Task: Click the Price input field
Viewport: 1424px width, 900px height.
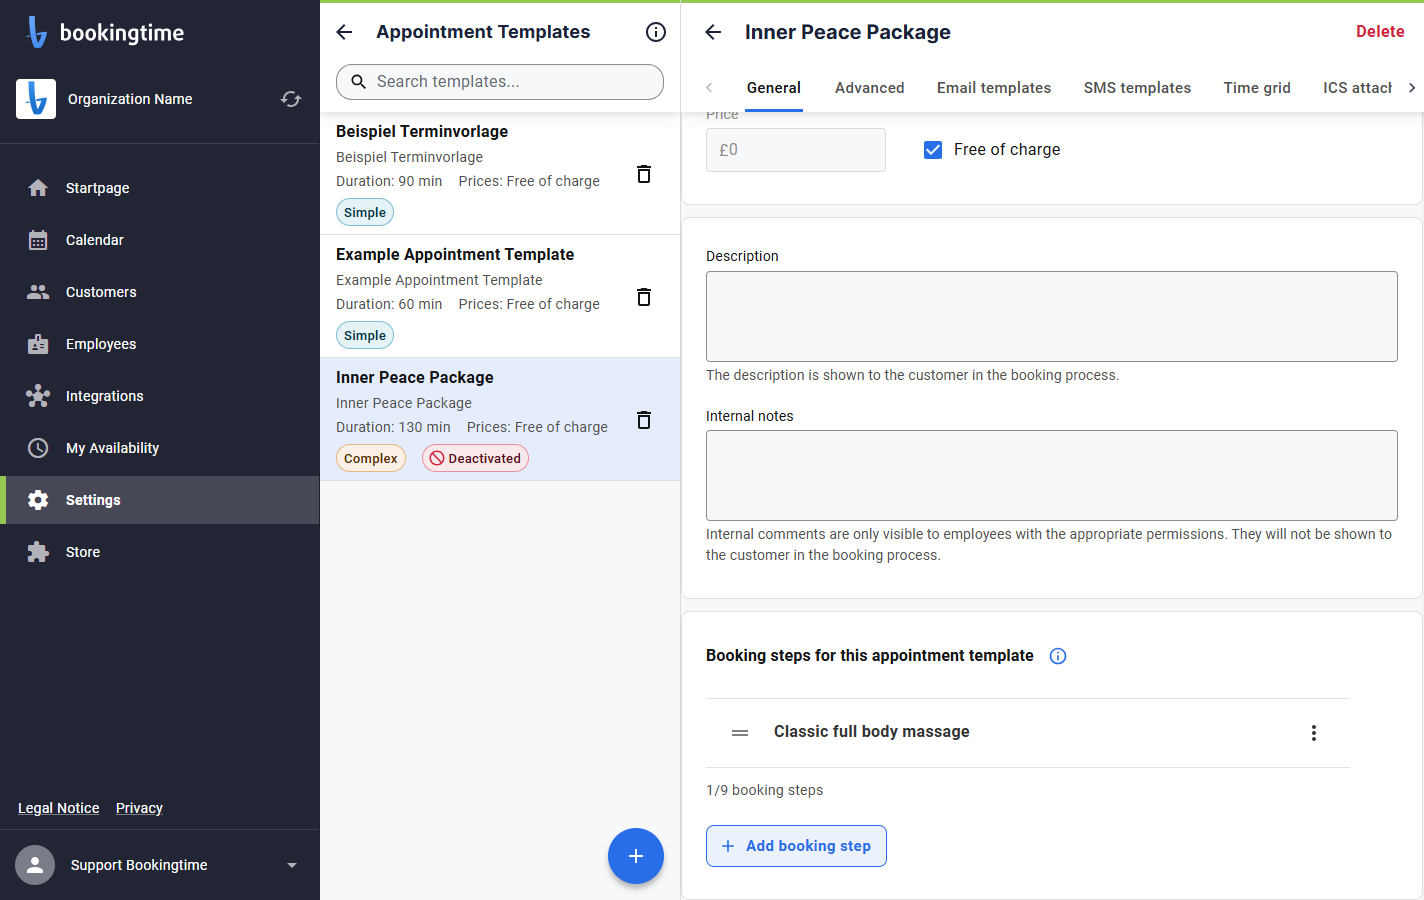Action: [x=796, y=150]
